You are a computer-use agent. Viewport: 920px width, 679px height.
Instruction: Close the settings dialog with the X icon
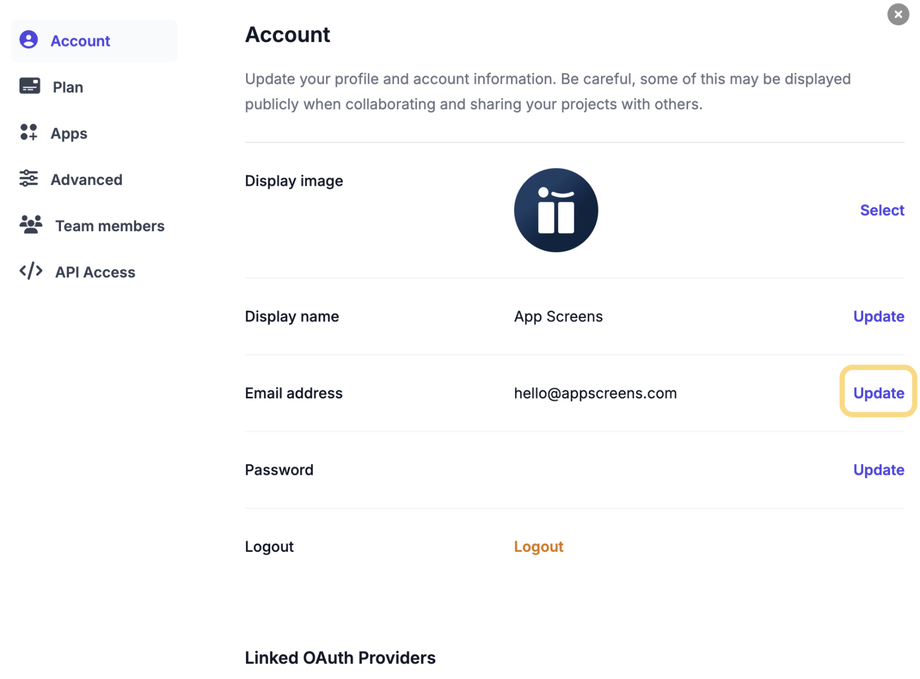pos(897,14)
